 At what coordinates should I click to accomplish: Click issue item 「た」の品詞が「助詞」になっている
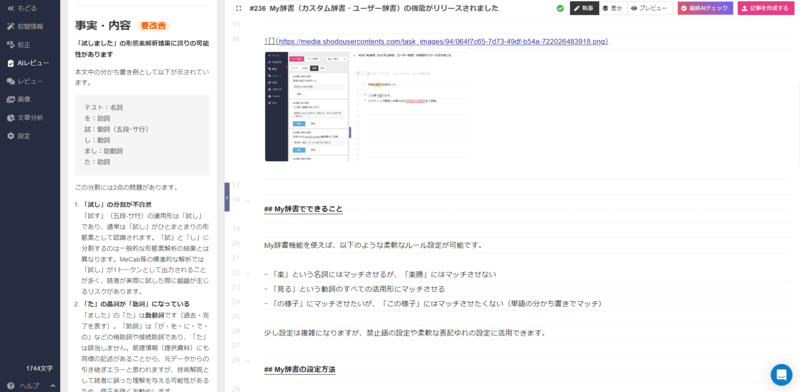pyautogui.click(x=135, y=304)
